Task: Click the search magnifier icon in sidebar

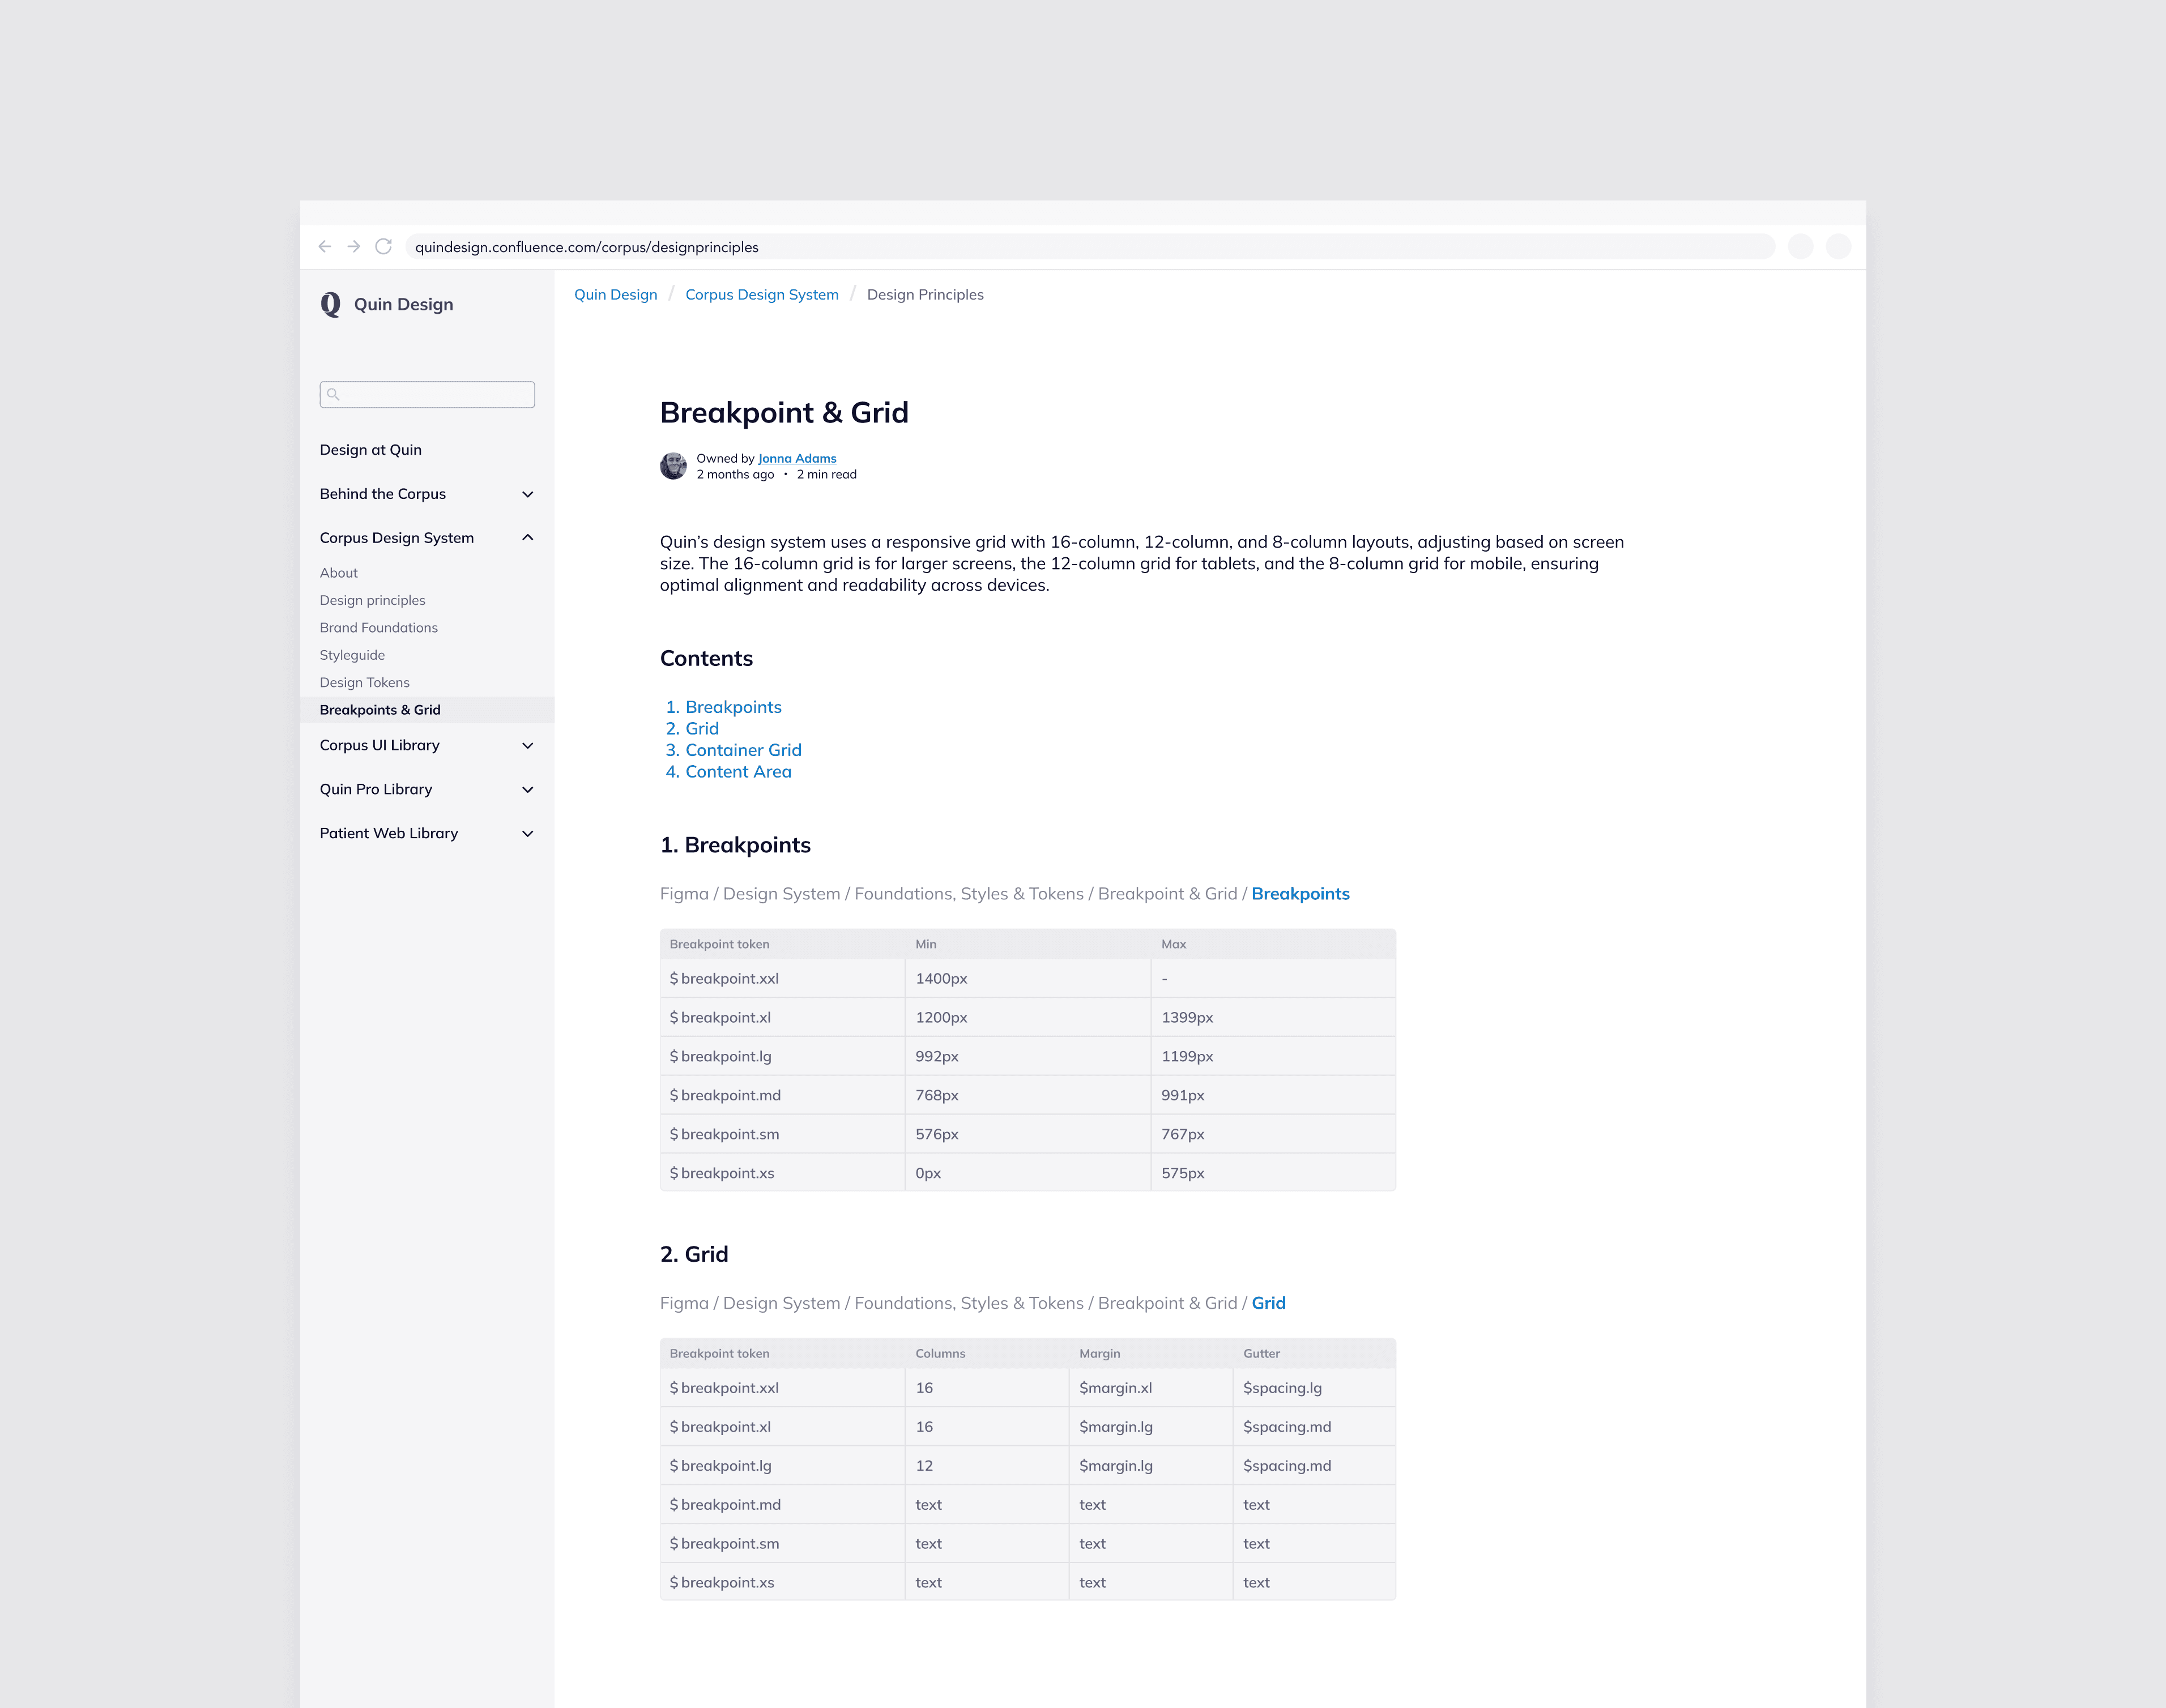Action: (x=334, y=394)
